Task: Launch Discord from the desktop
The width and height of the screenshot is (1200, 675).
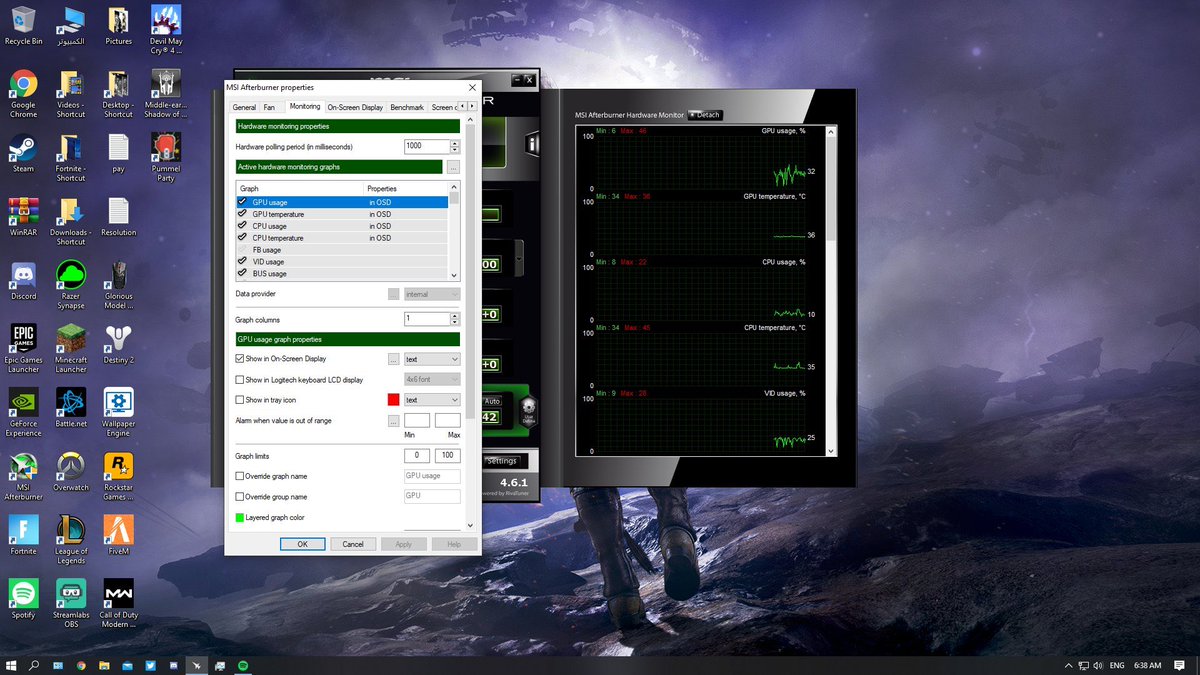Action: (23, 280)
